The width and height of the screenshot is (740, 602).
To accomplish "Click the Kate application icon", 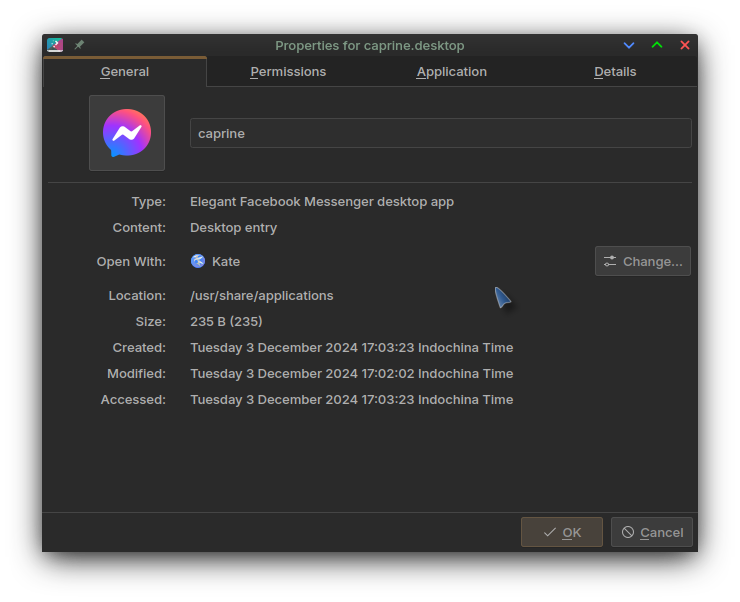I will pos(198,261).
